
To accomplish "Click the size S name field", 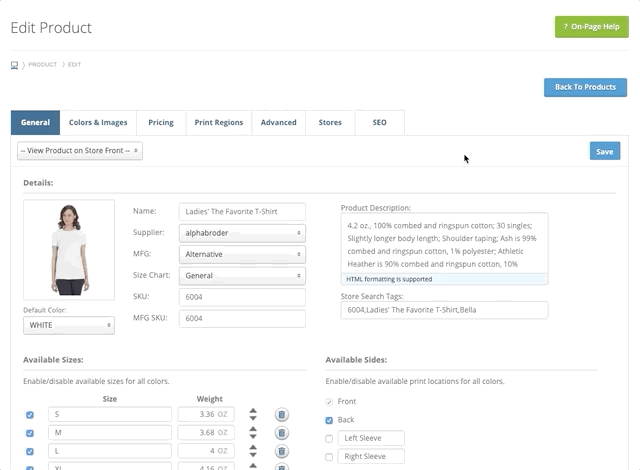I will 110,414.
